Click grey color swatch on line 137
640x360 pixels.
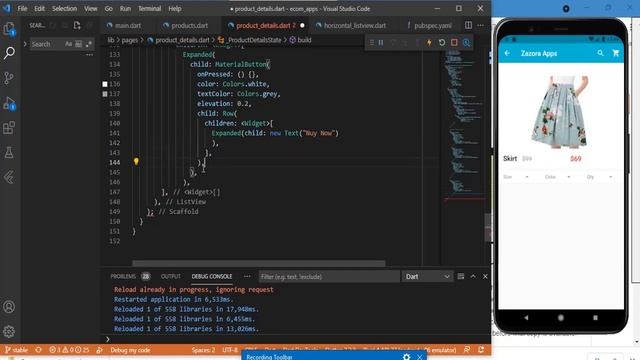click(x=105, y=94)
